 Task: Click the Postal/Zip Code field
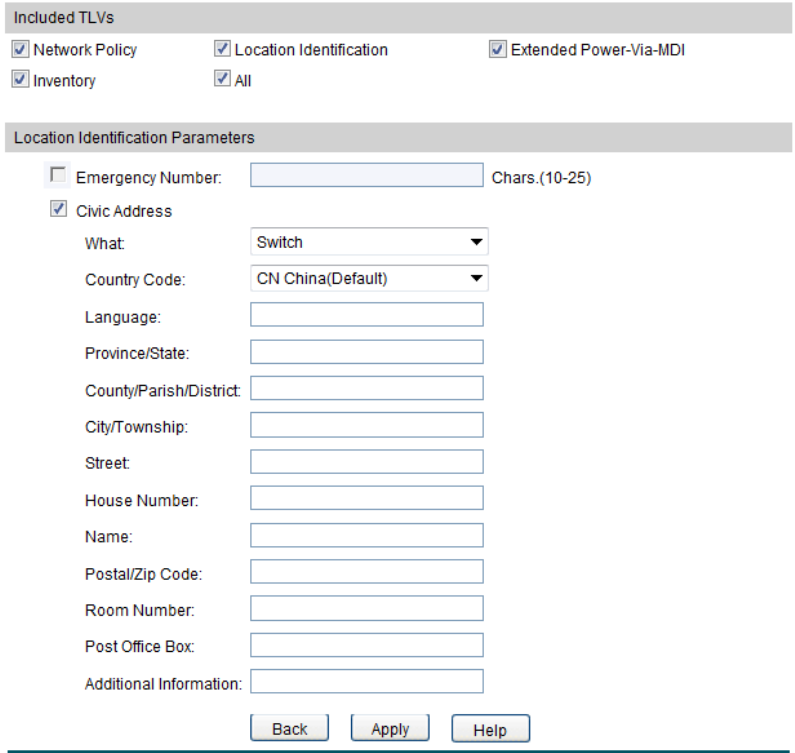366,571
